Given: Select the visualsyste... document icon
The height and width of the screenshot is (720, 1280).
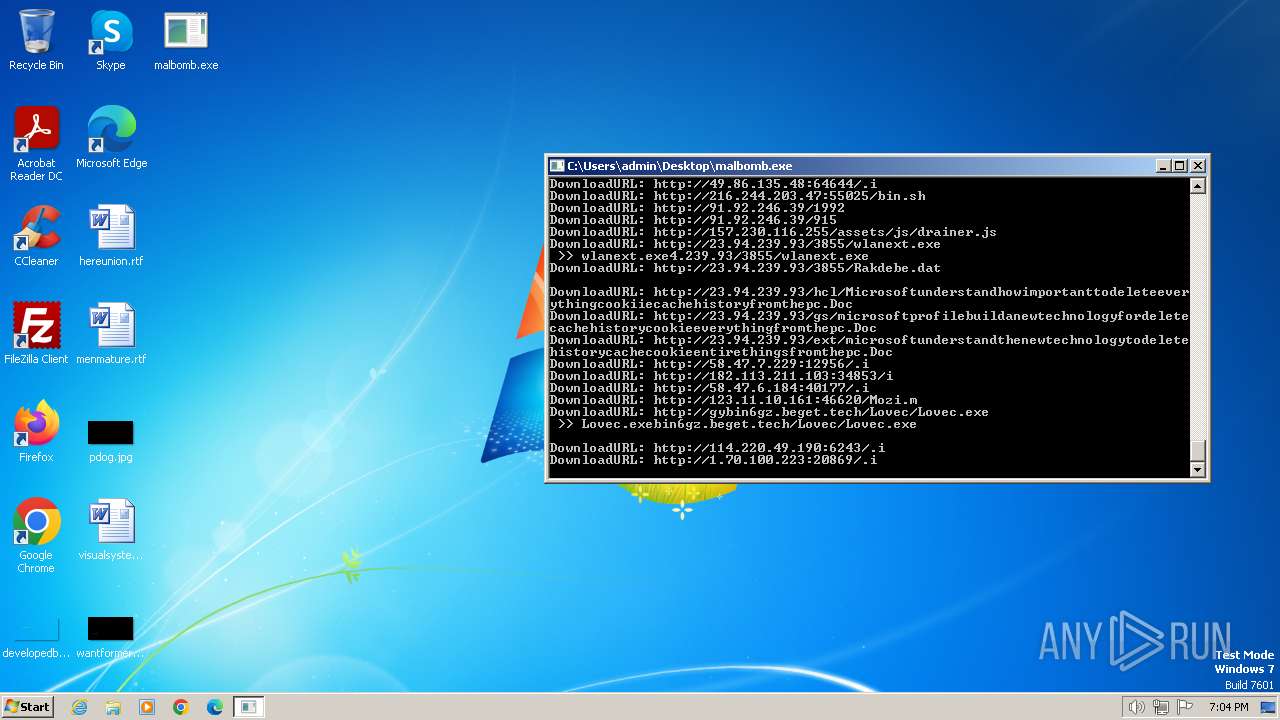Looking at the screenshot, I should [111, 529].
